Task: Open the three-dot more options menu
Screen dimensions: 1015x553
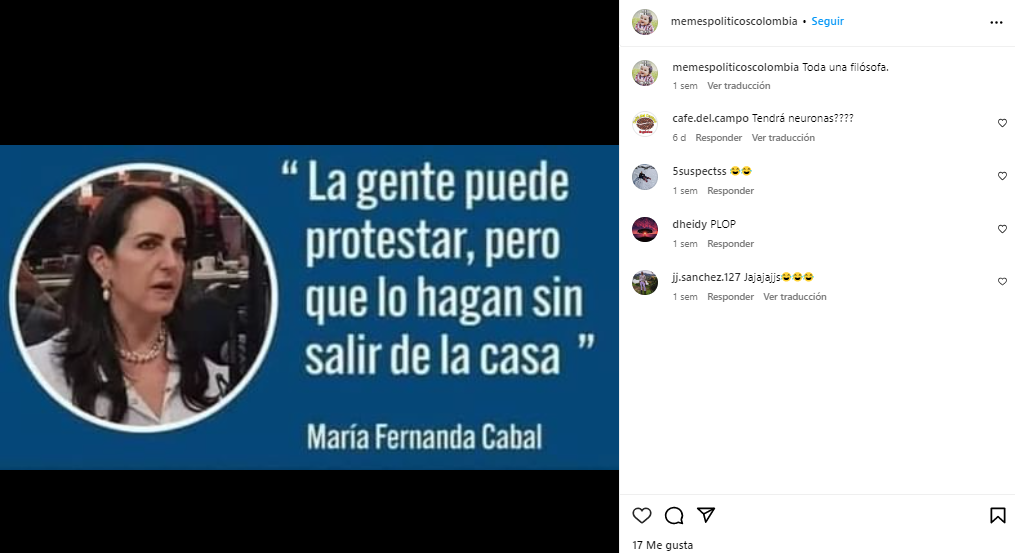Action: (996, 23)
